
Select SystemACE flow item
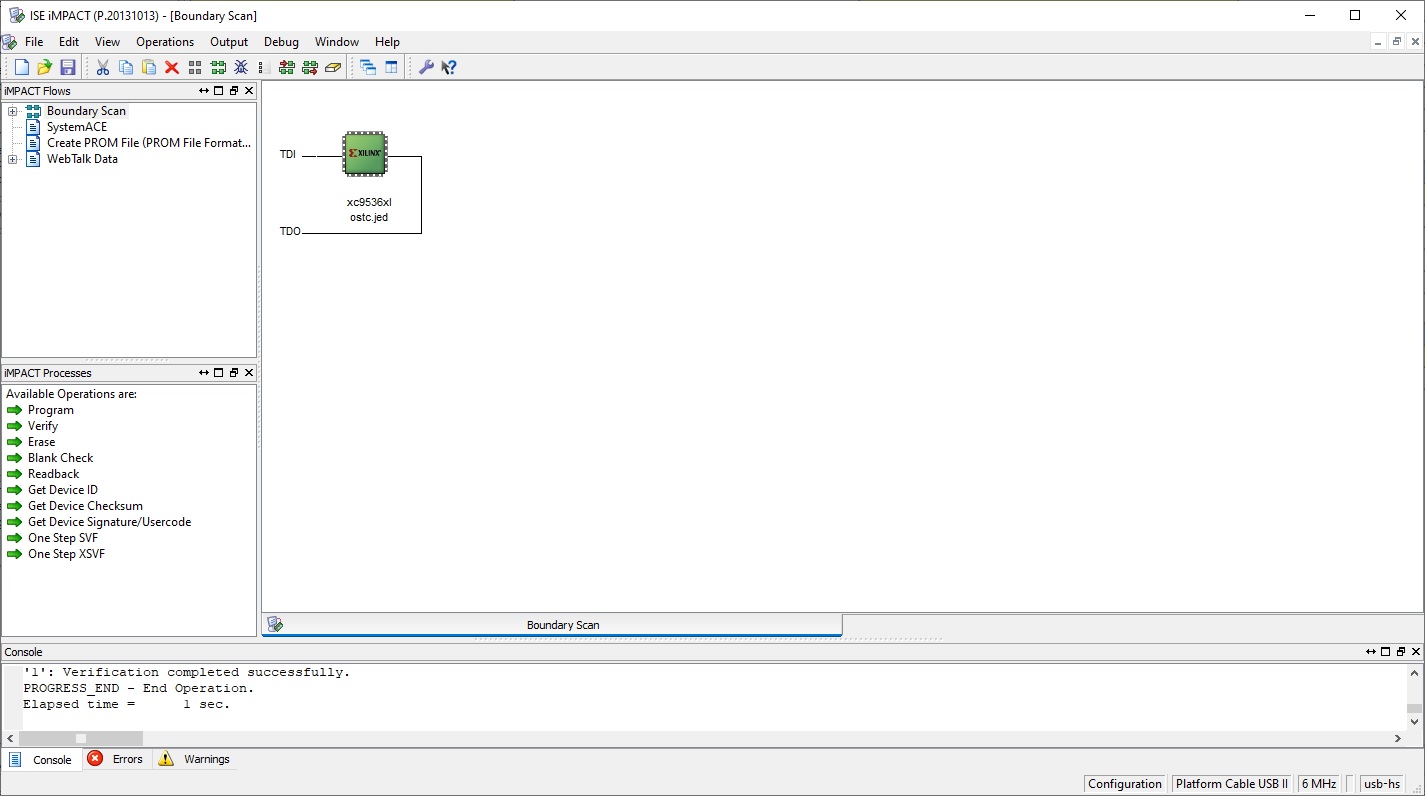tap(77, 127)
